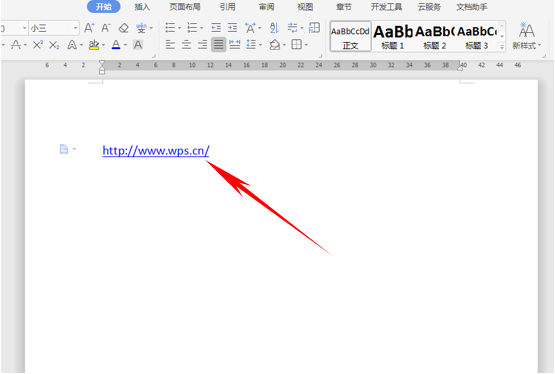Insert a bulleted list
The width and height of the screenshot is (555, 374).
(170, 28)
